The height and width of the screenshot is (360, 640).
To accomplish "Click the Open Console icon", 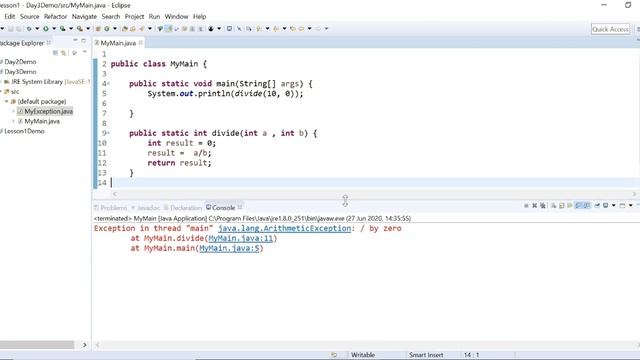I will tap(622, 205).
